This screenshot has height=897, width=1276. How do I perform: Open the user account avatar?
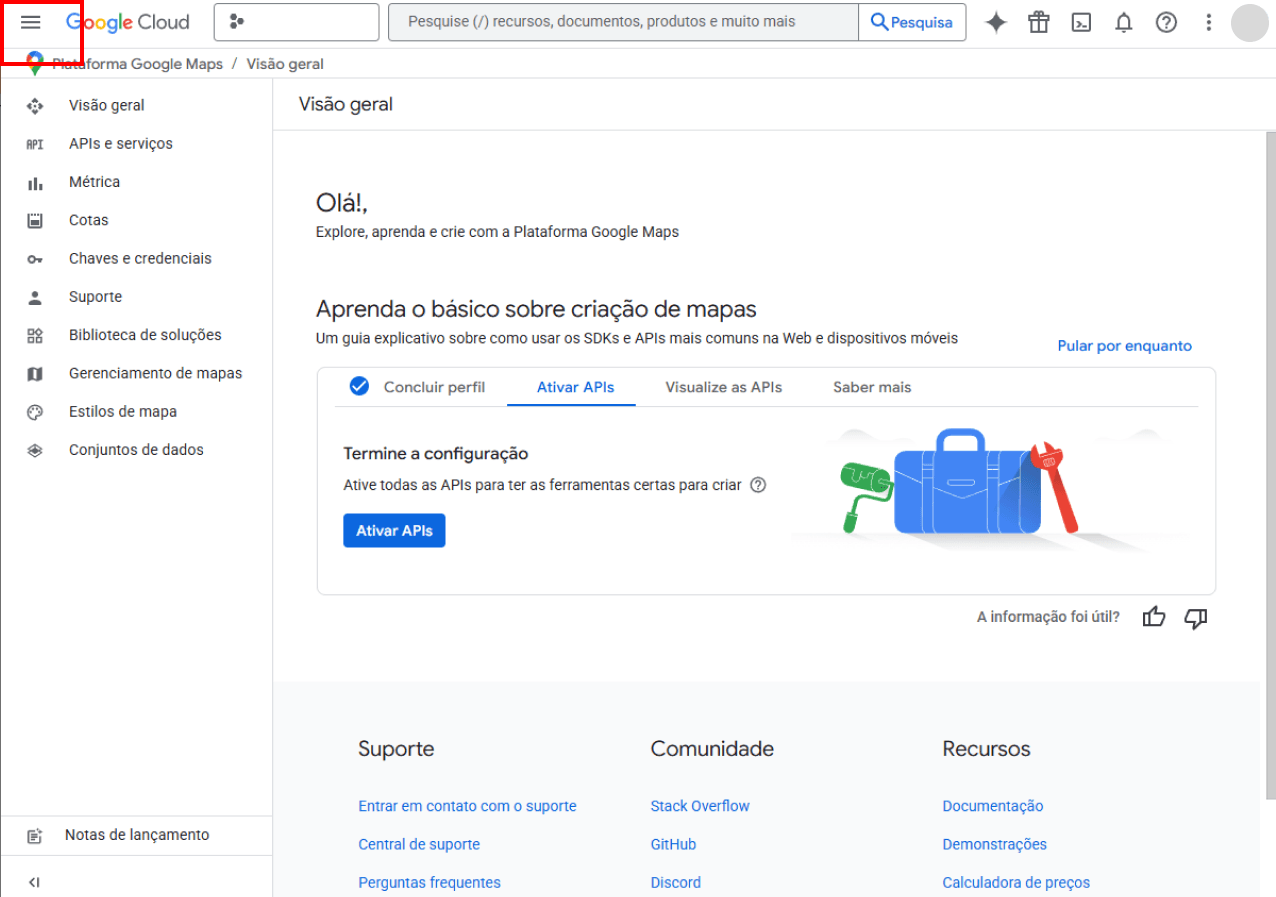tap(1249, 22)
